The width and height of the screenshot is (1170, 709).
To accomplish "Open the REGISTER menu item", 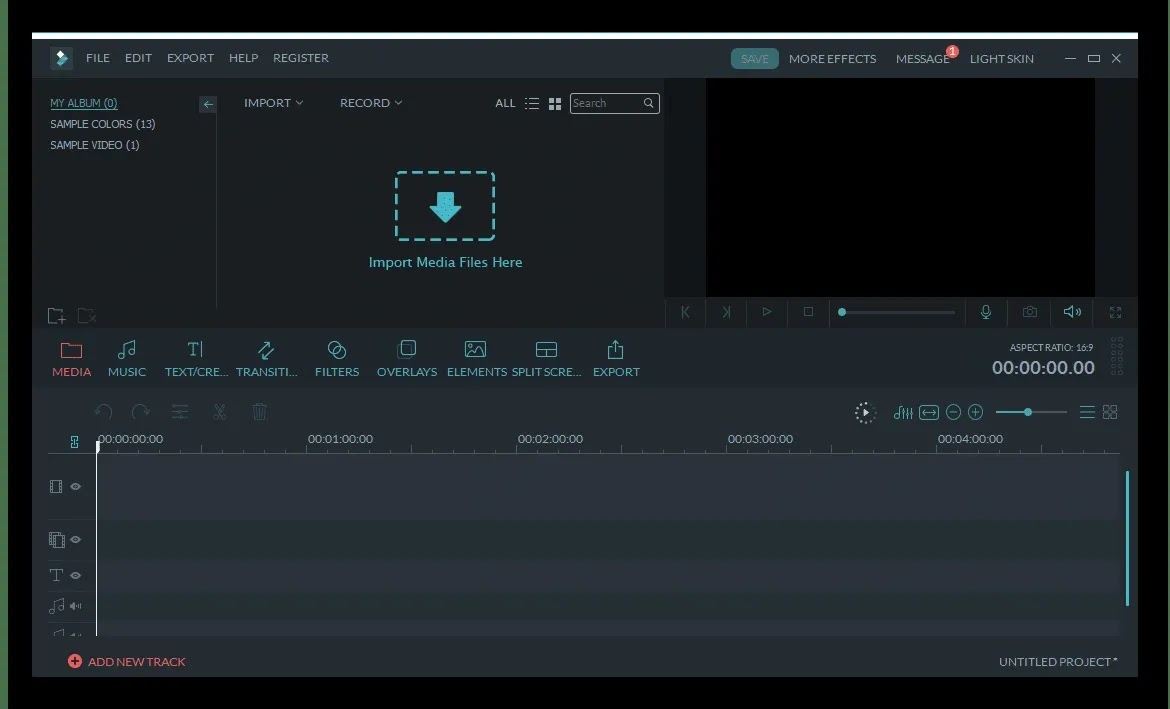I will [x=301, y=58].
